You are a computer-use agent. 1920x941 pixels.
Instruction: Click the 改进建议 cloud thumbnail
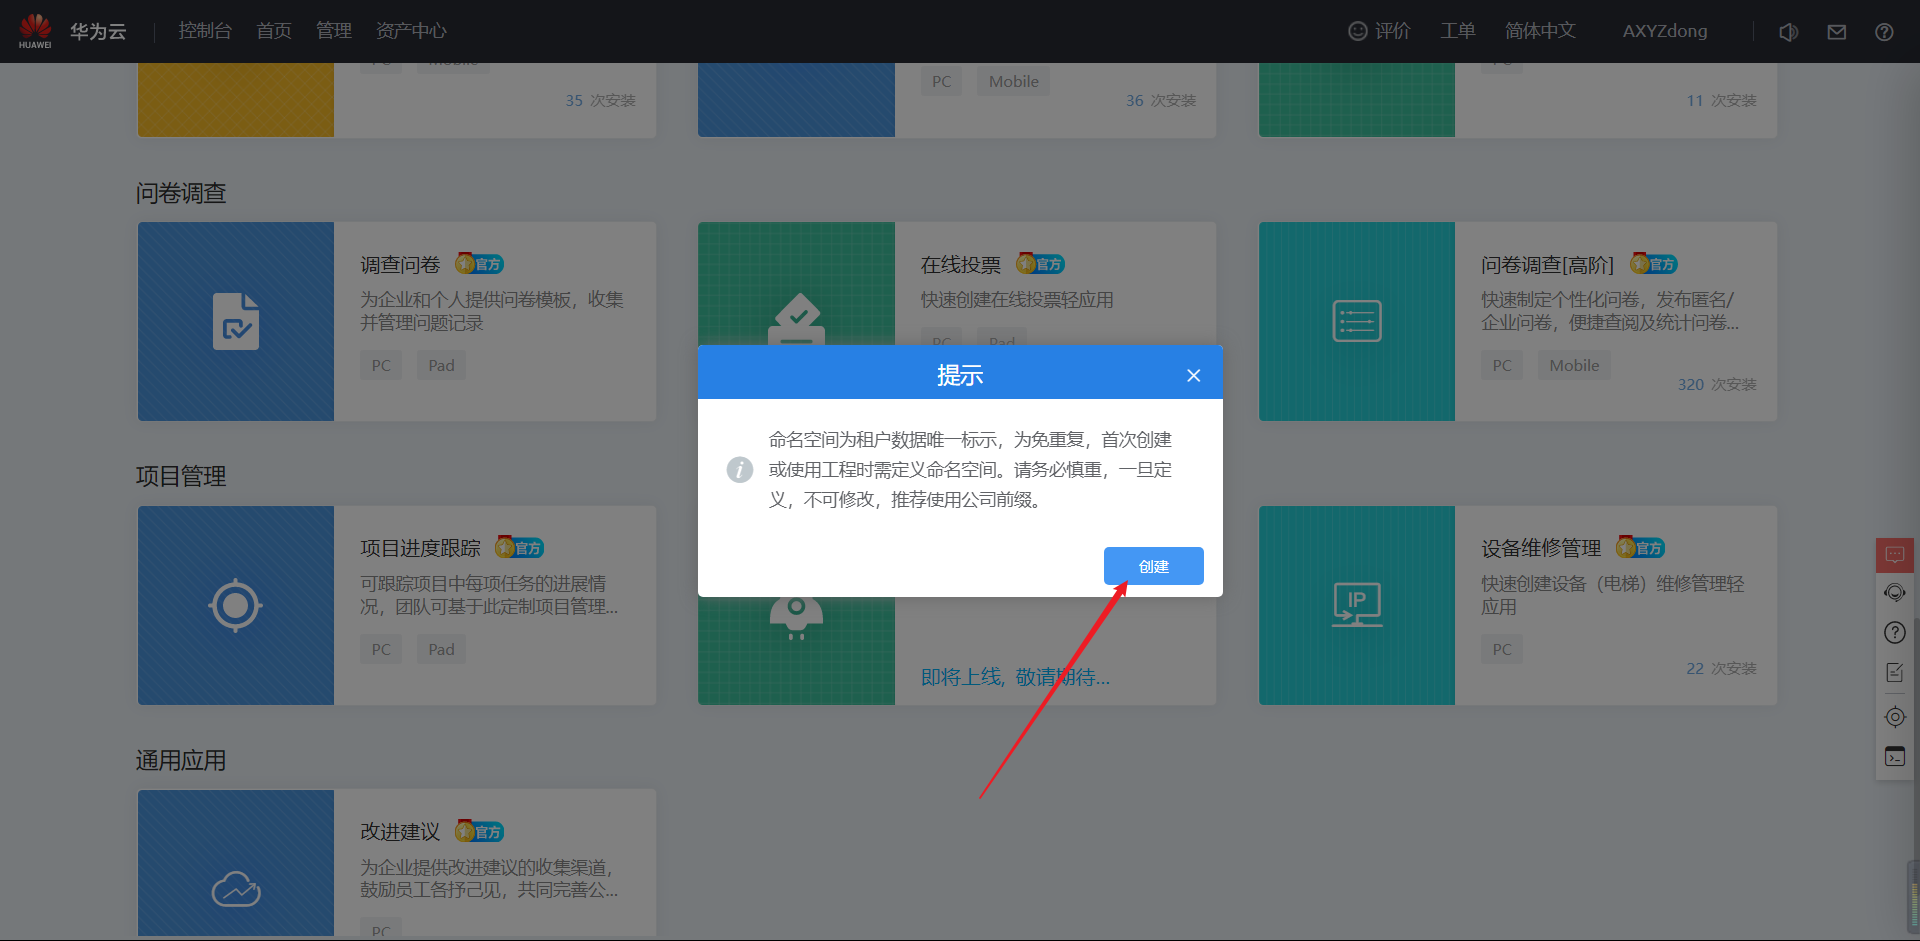[236, 863]
